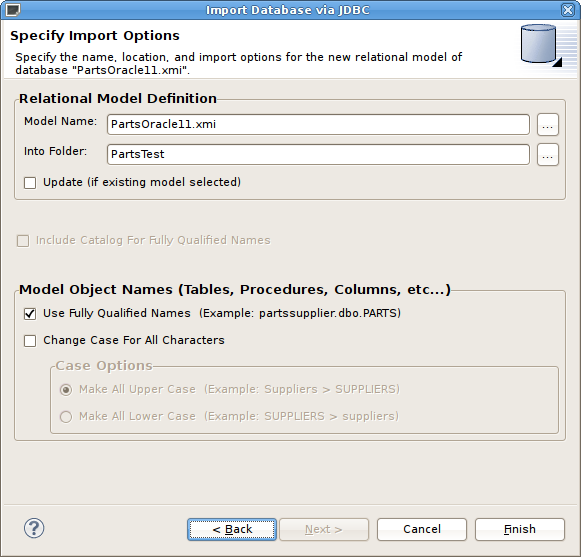Click the Into Folder text field
The height and width of the screenshot is (557, 581).
point(318,155)
